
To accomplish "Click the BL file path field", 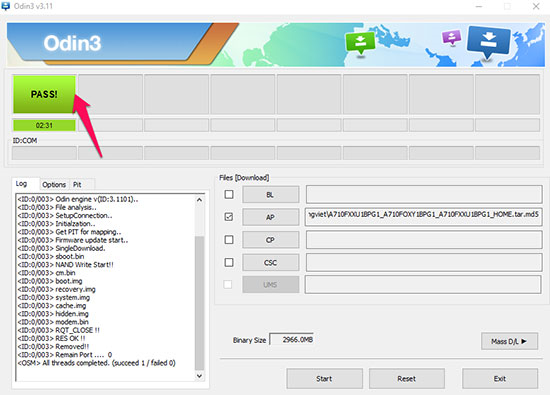I will [424, 194].
